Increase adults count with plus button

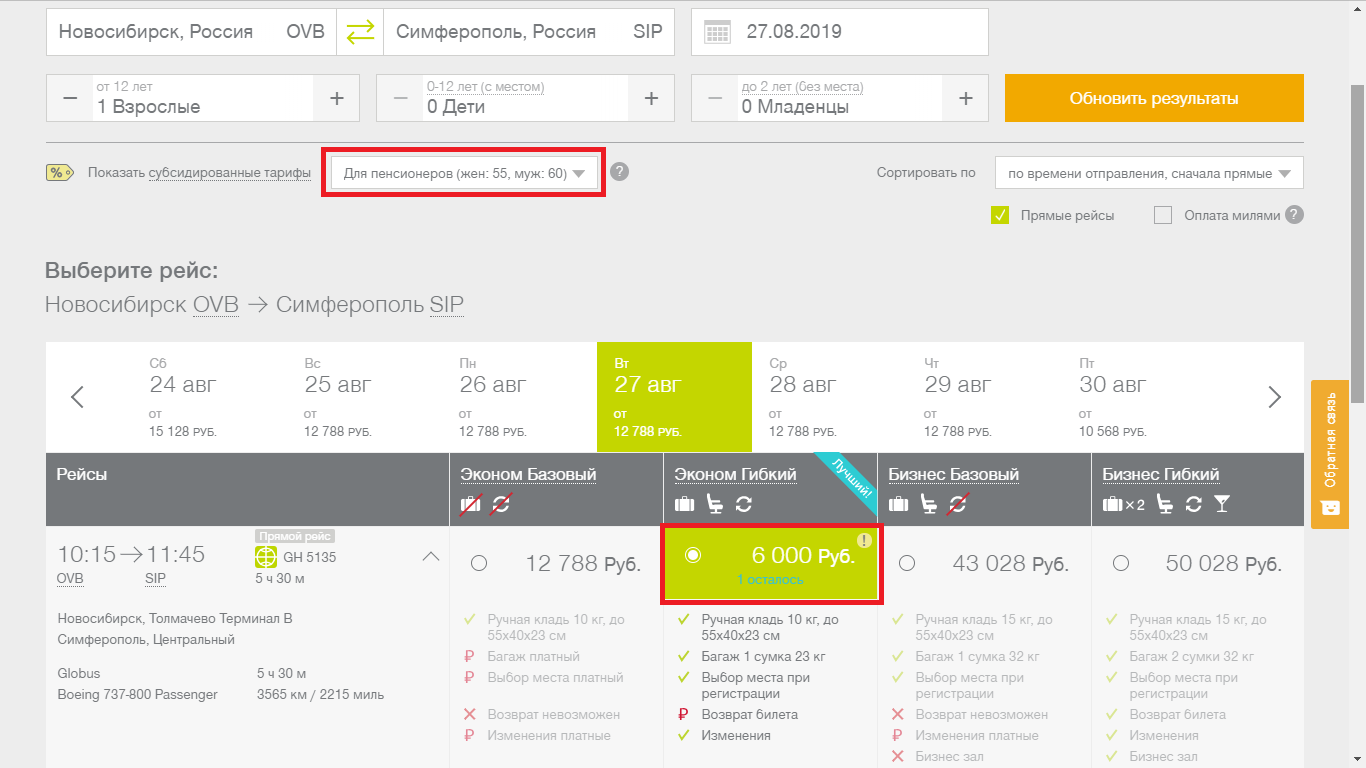click(337, 98)
